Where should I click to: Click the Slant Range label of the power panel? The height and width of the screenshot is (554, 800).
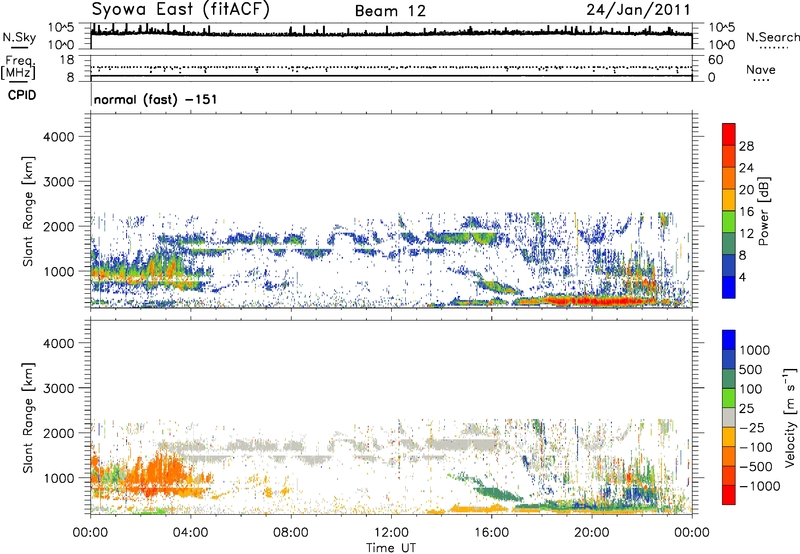point(28,211)
